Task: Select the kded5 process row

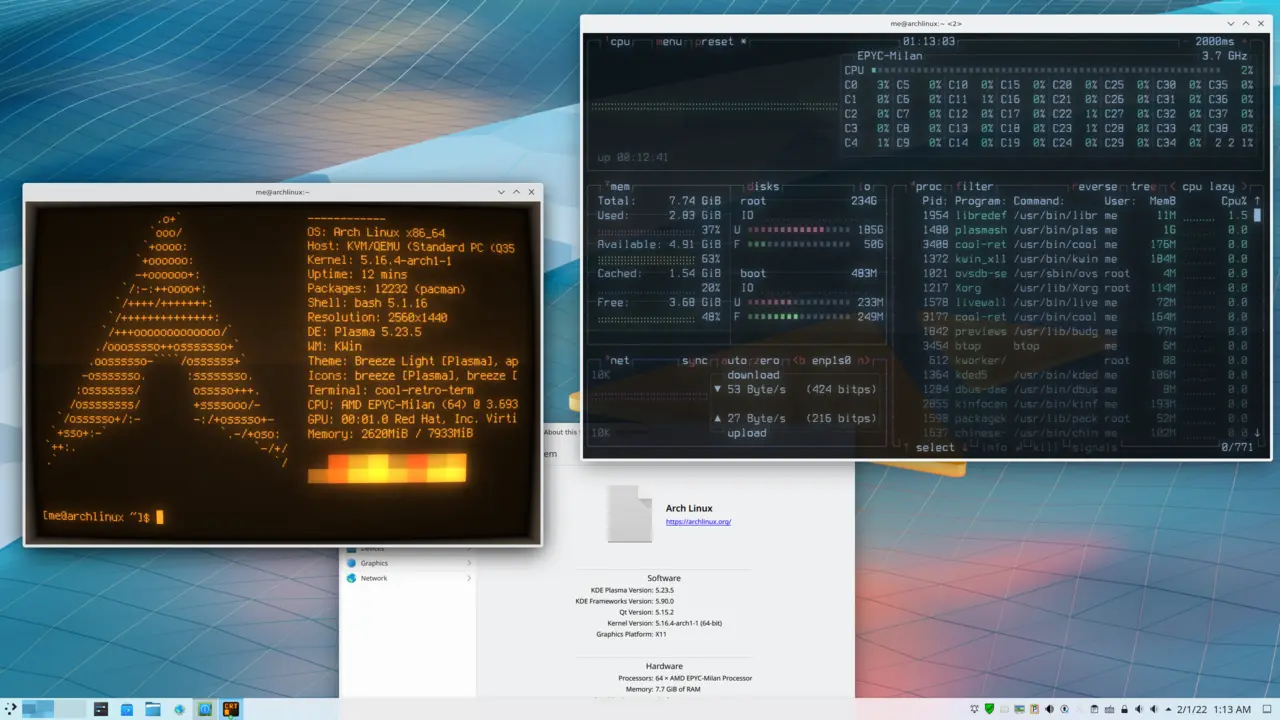Action: pos(1085,375)
